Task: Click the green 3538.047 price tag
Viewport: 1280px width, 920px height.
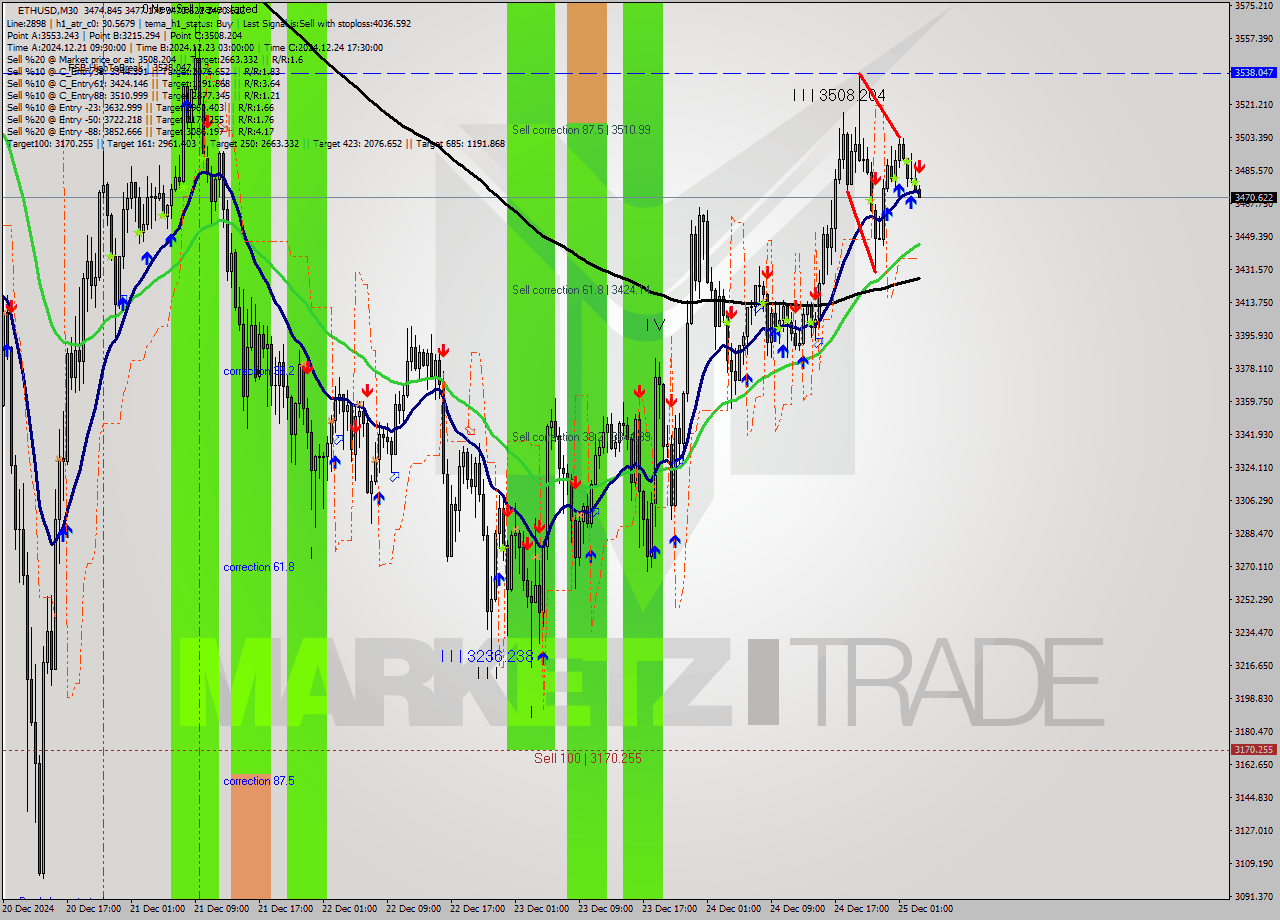Action: point(1253,72)
